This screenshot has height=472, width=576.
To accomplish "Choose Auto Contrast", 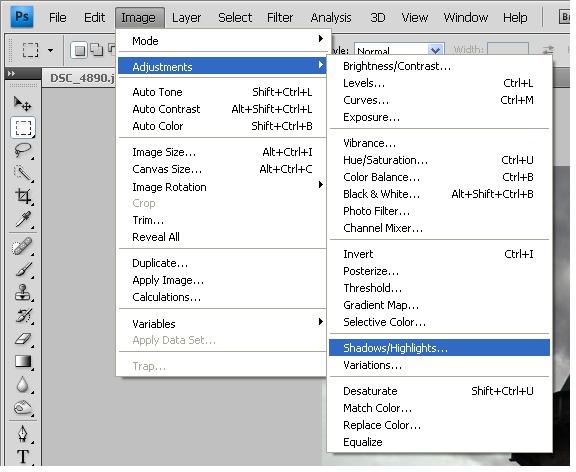I will point(222,109).
